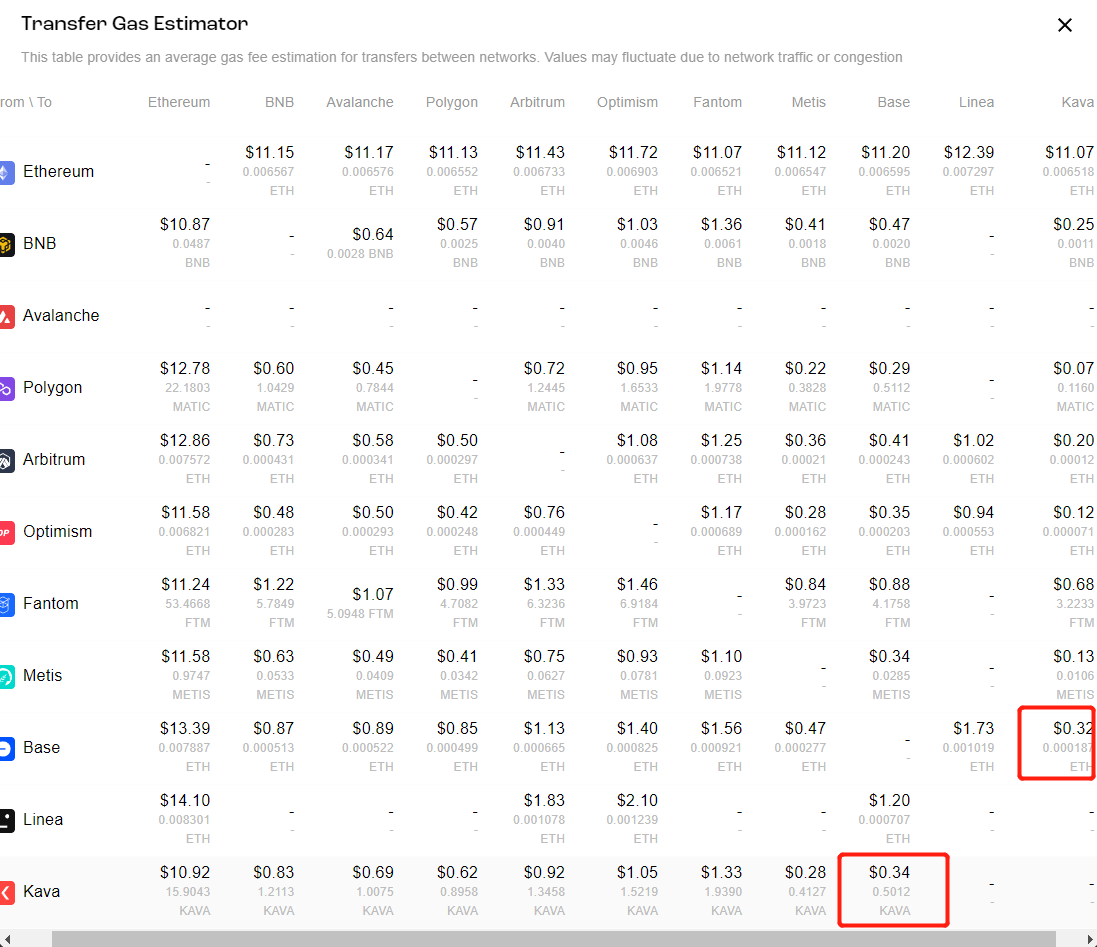Click the $0.34 Kava to Base fee
Screen dimensions: 1097x947
(889, 873)
